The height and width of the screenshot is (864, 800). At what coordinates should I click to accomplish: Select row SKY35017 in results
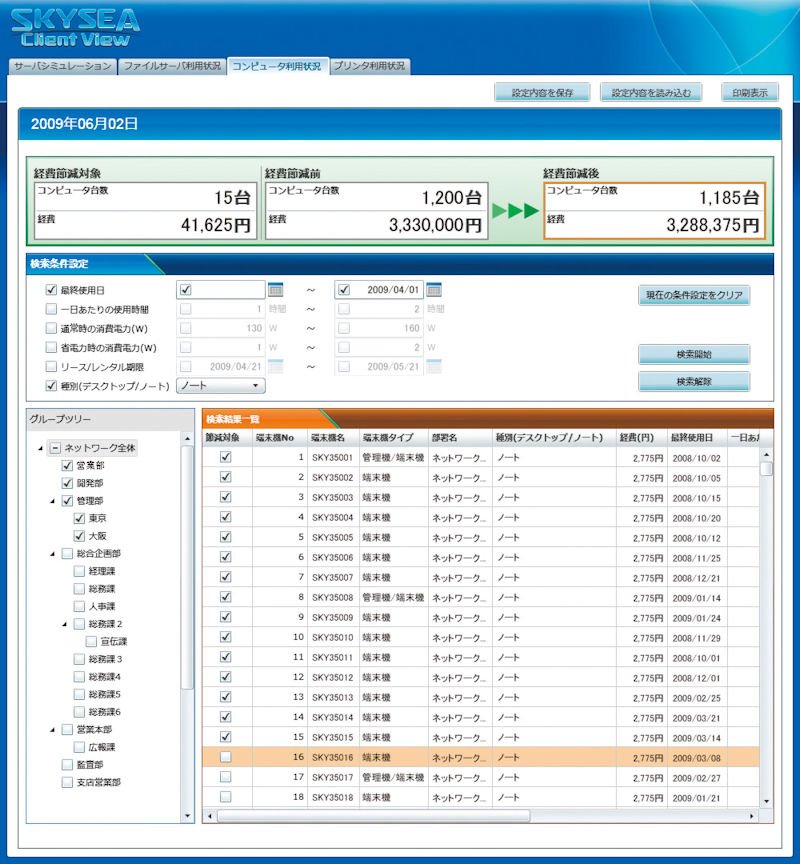click(480, 777)
